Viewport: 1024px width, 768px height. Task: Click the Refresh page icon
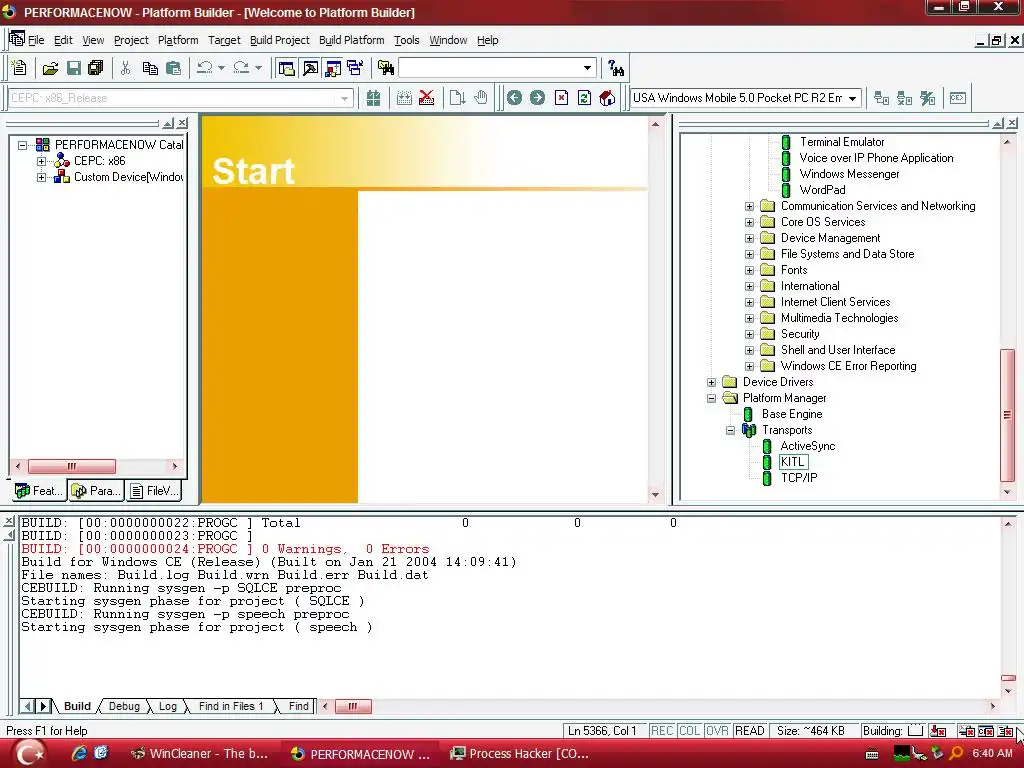(x=584, y=98)
